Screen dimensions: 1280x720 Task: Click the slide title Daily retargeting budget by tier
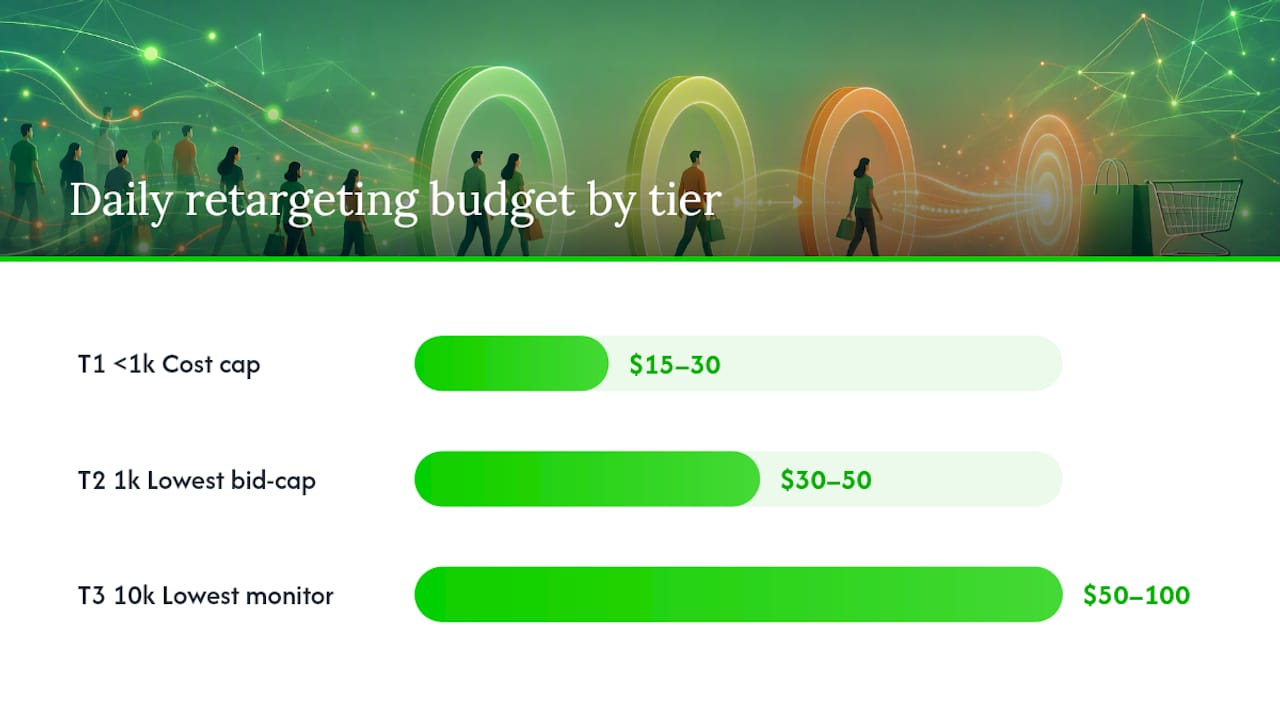point(395,200)
